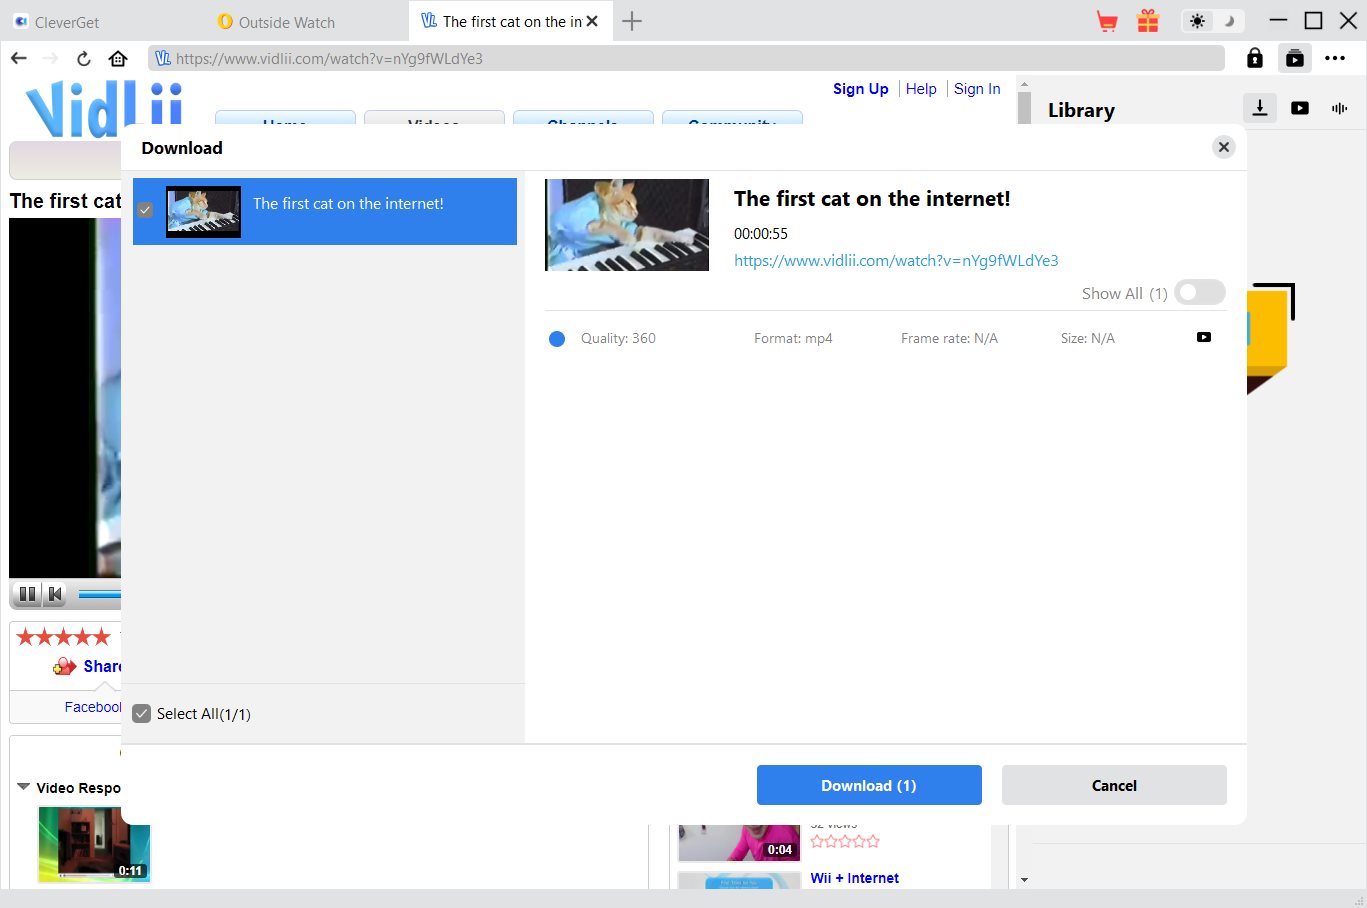
Task: Open the vidlii video URL link
Action: (895, 260)
